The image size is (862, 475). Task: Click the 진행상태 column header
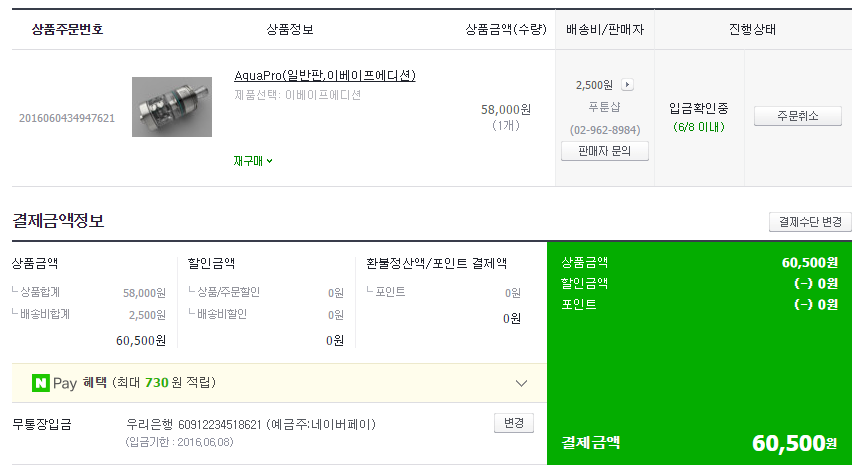pyautogui.click(x=753, y=29)
